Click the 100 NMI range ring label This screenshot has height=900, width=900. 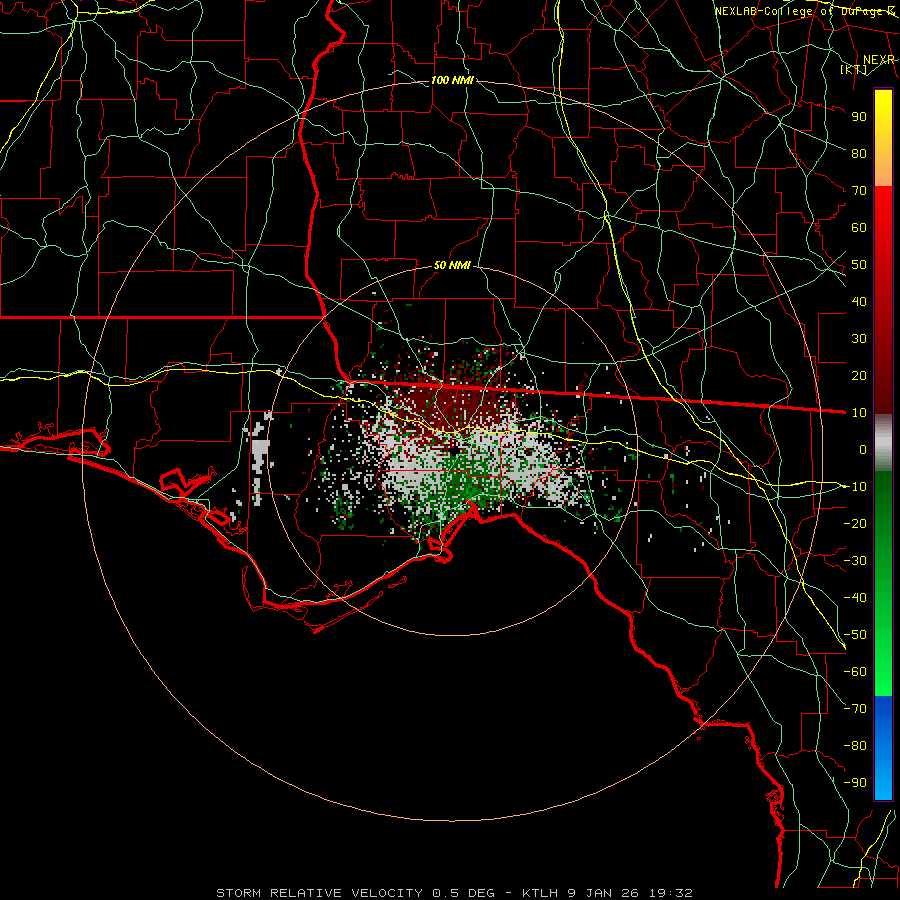tap(452, 80)
